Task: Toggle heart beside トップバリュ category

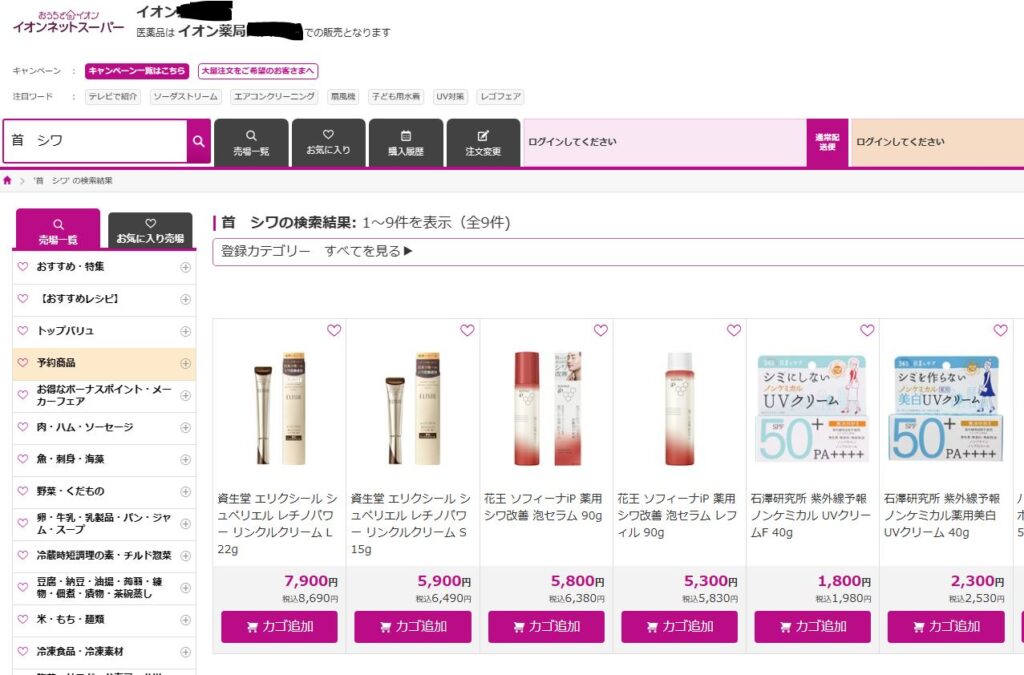Action: tap(23, 330)
